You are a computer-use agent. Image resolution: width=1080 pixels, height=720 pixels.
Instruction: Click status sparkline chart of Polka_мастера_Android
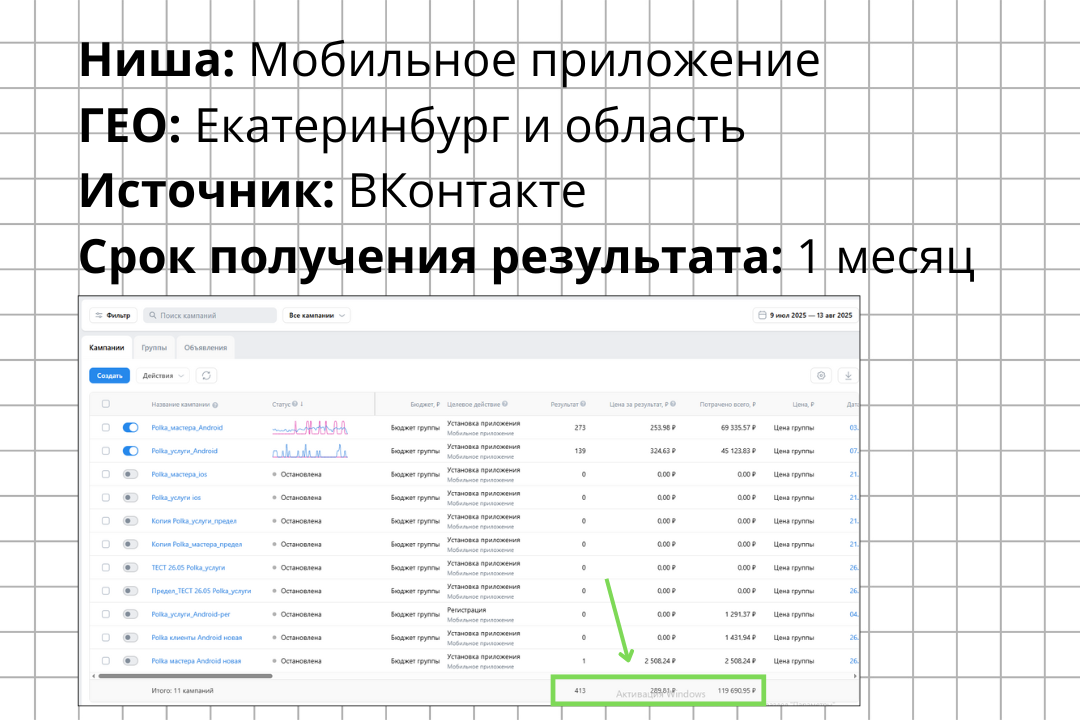coord(310,428)
